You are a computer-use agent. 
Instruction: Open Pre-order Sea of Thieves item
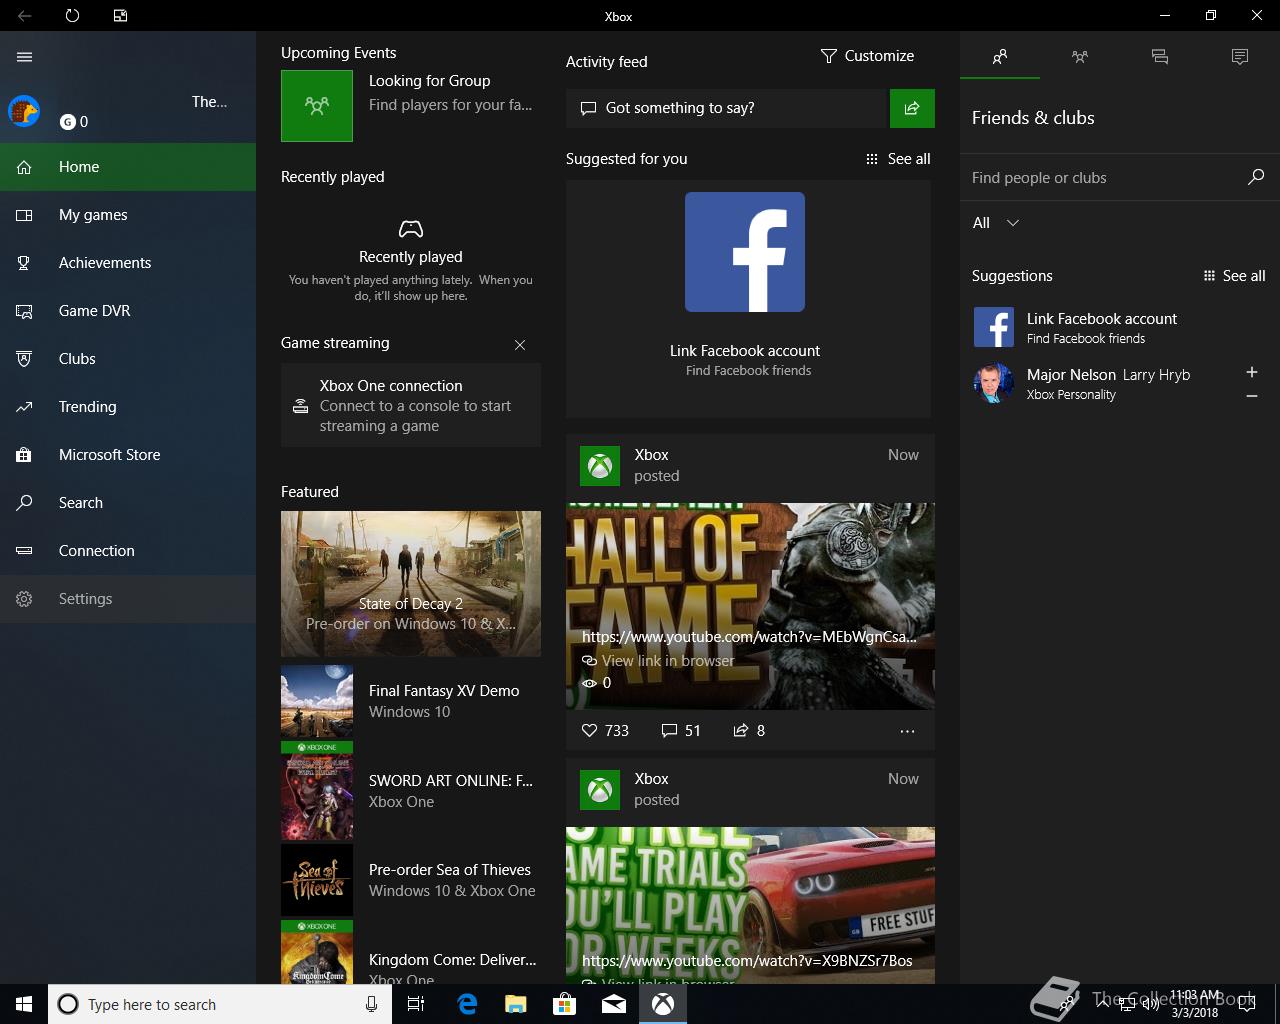(411, 880)
